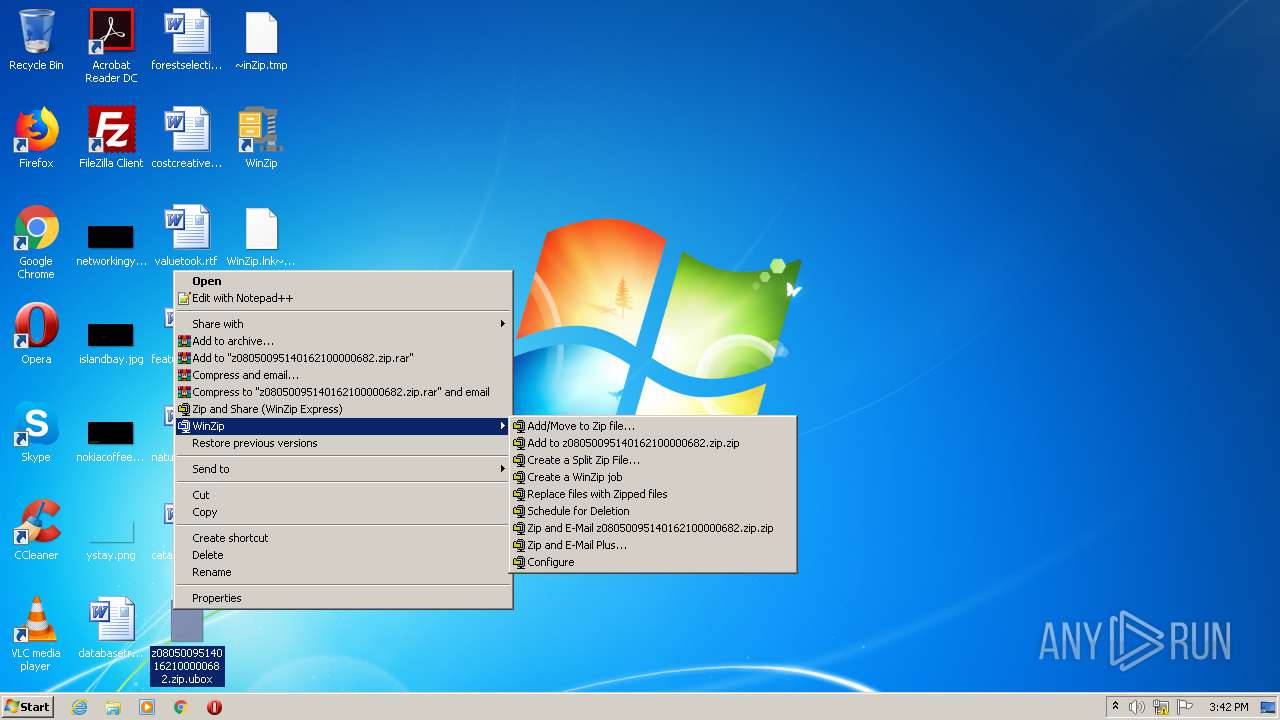Viewport: 1280px width, 720px height.
Task: Launch the WinZip desktop shortcut
Action: point(261,138)
